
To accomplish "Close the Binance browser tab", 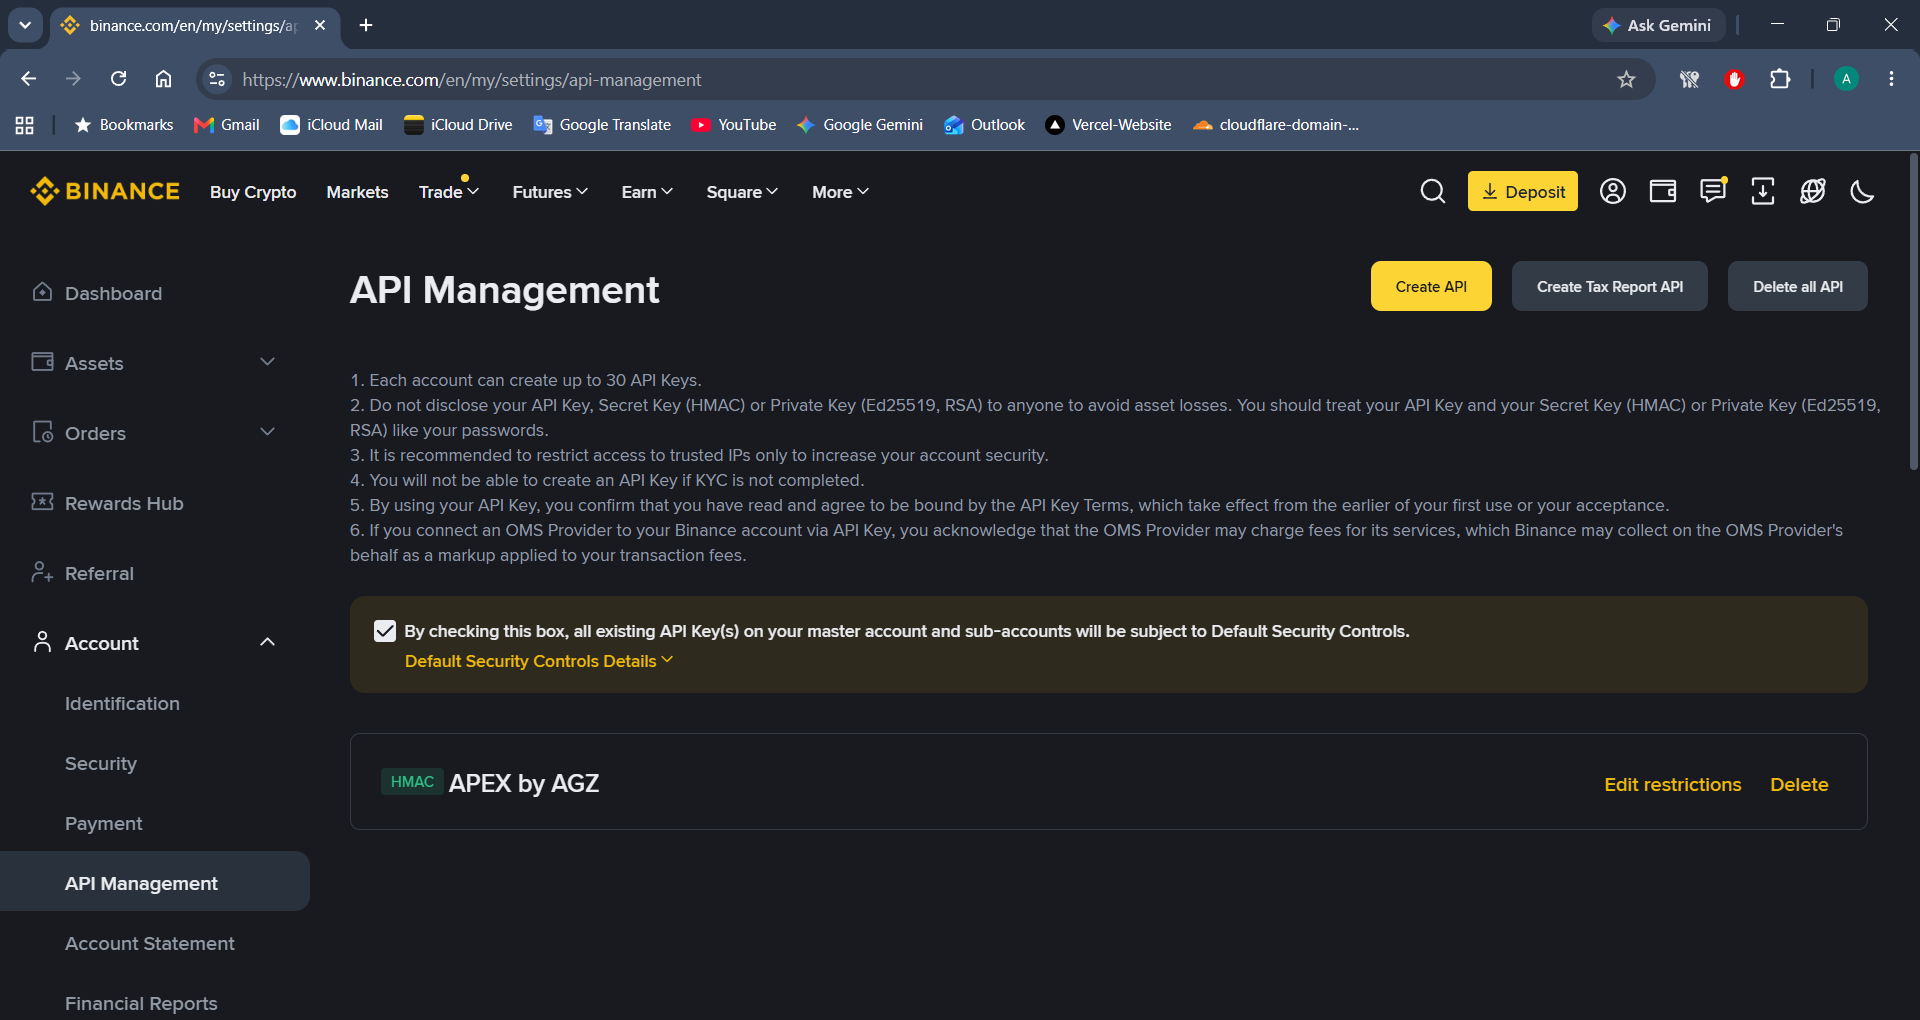I will pyautogui.click(x=320, y=25).
